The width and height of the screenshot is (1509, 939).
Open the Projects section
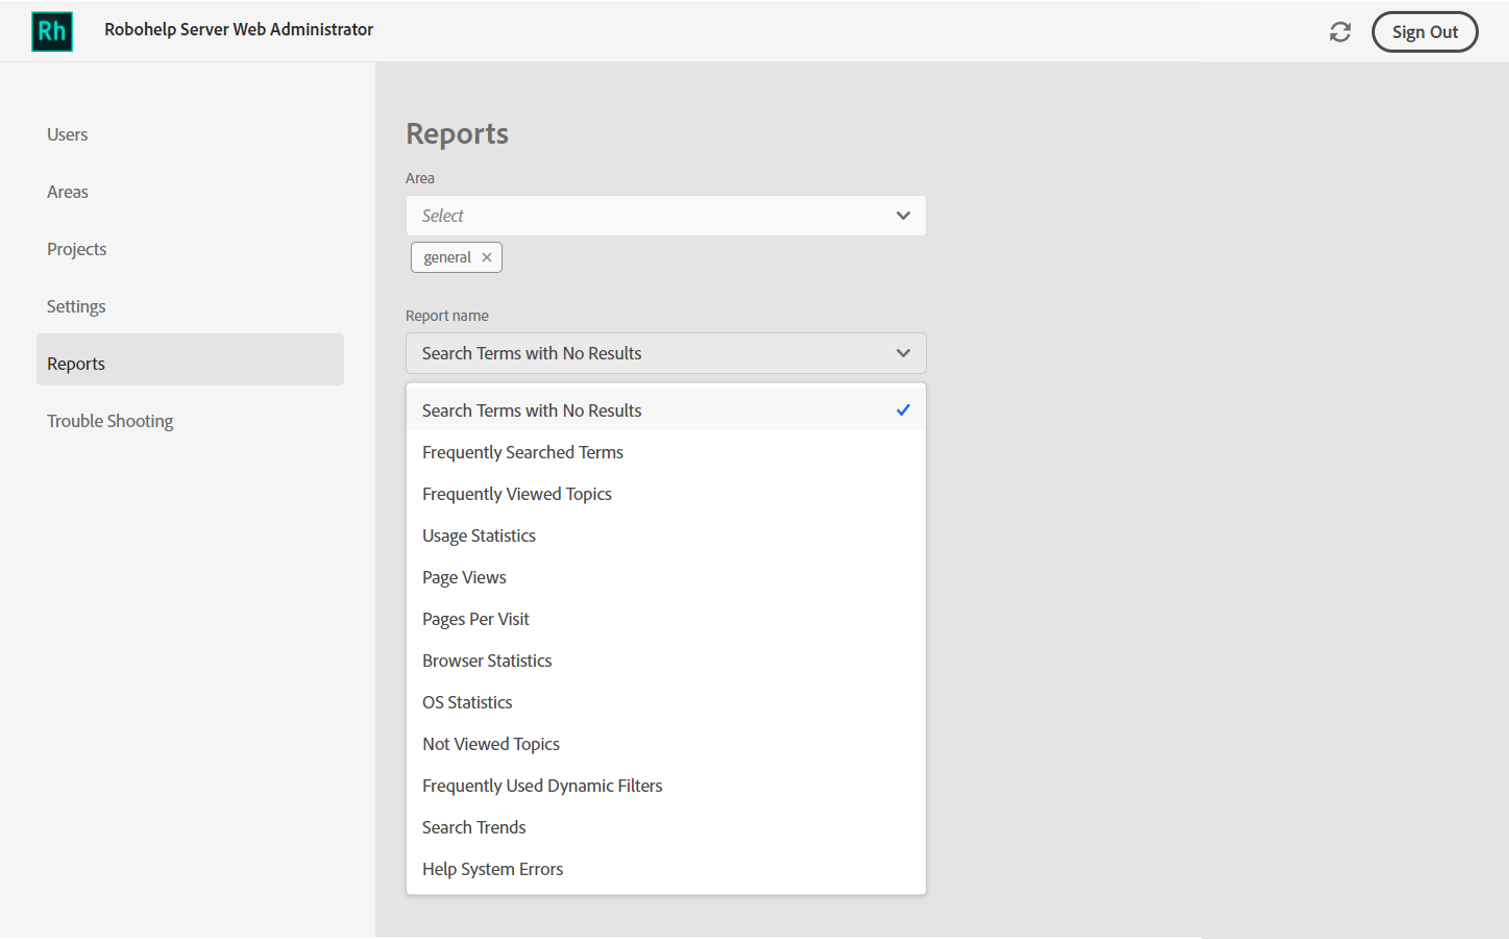point(76,249)
